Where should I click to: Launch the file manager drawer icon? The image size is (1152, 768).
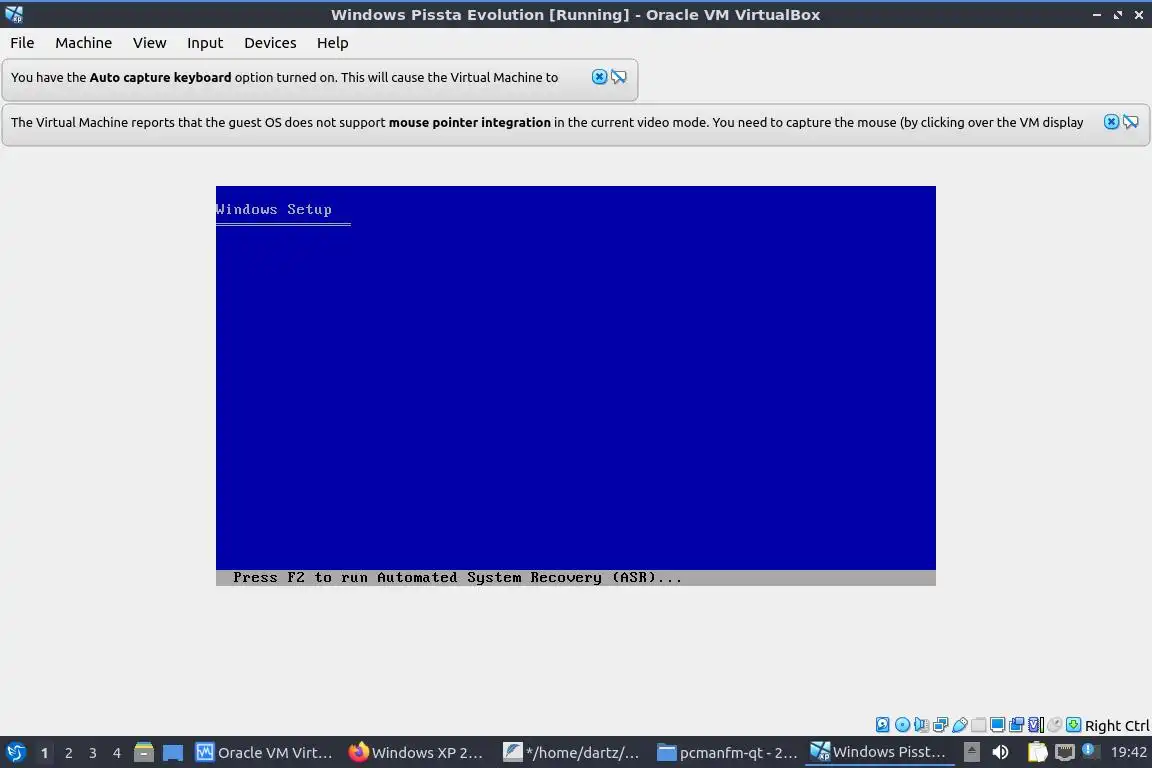click(144, 752)
